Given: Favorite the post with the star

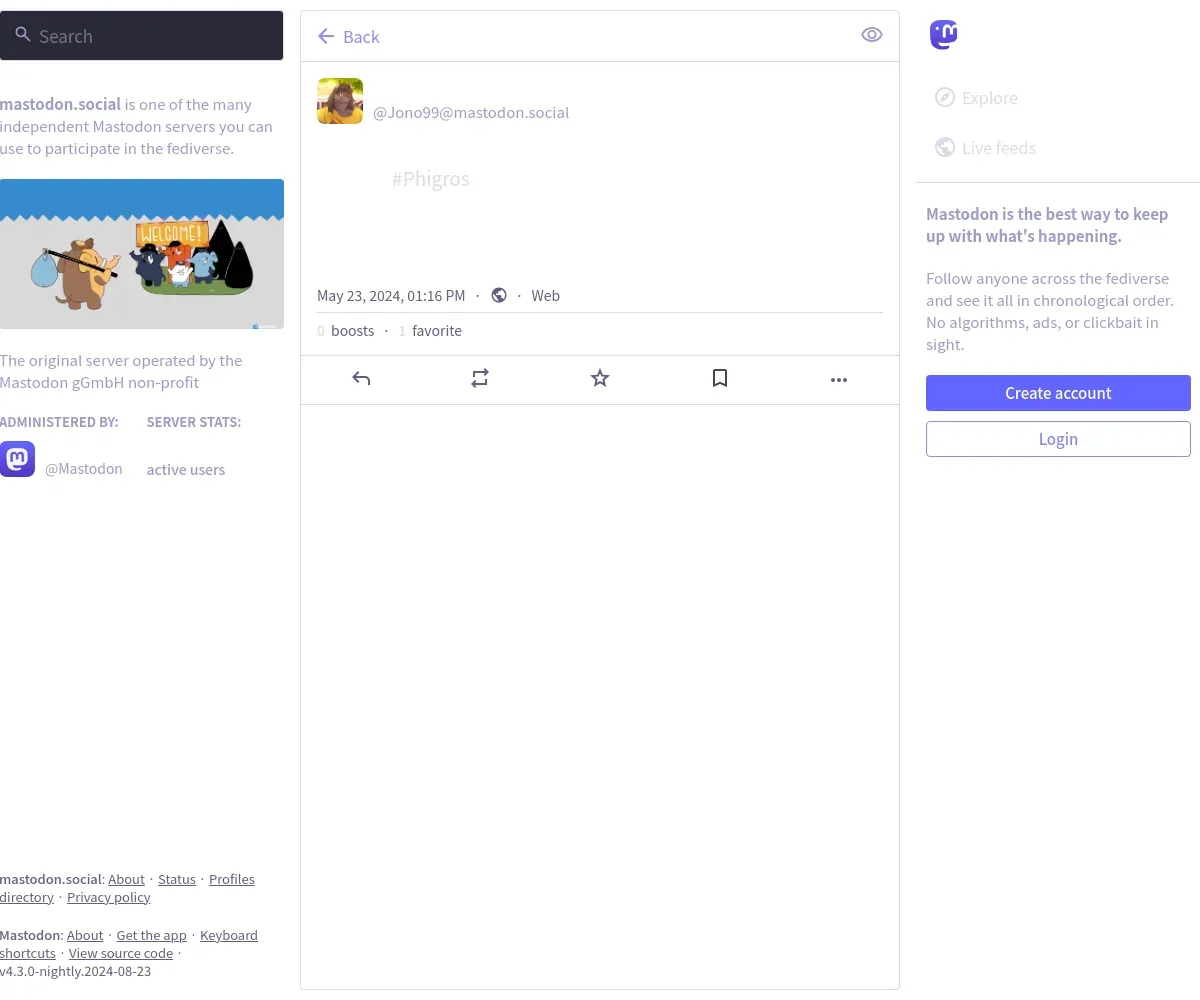Looking at the screenshot, I should [x=600, y=378].
